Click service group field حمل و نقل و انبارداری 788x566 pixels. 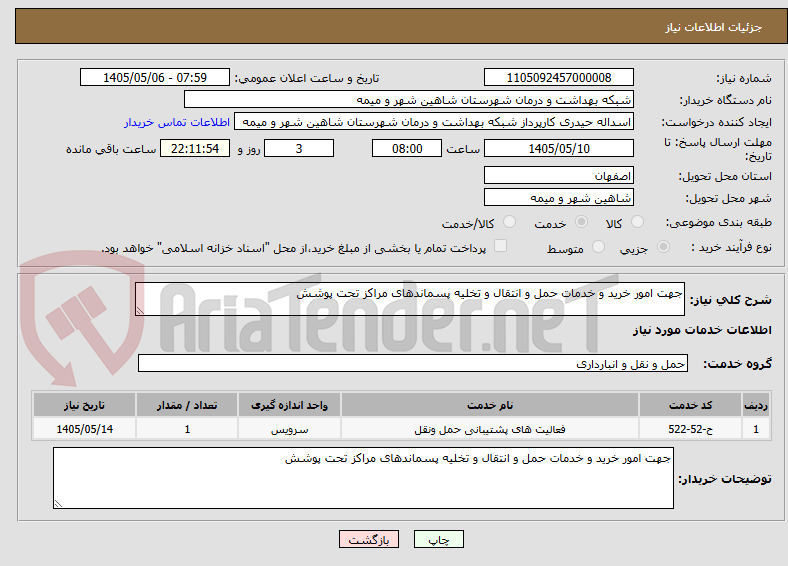click(x=413, y=363)
